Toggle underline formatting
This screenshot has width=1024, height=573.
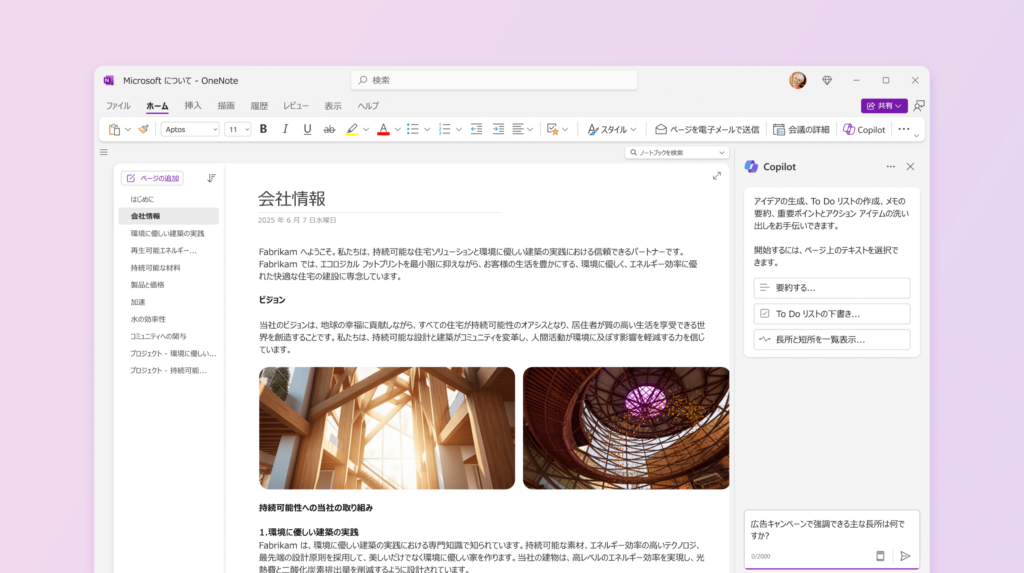tap(307, 129)
